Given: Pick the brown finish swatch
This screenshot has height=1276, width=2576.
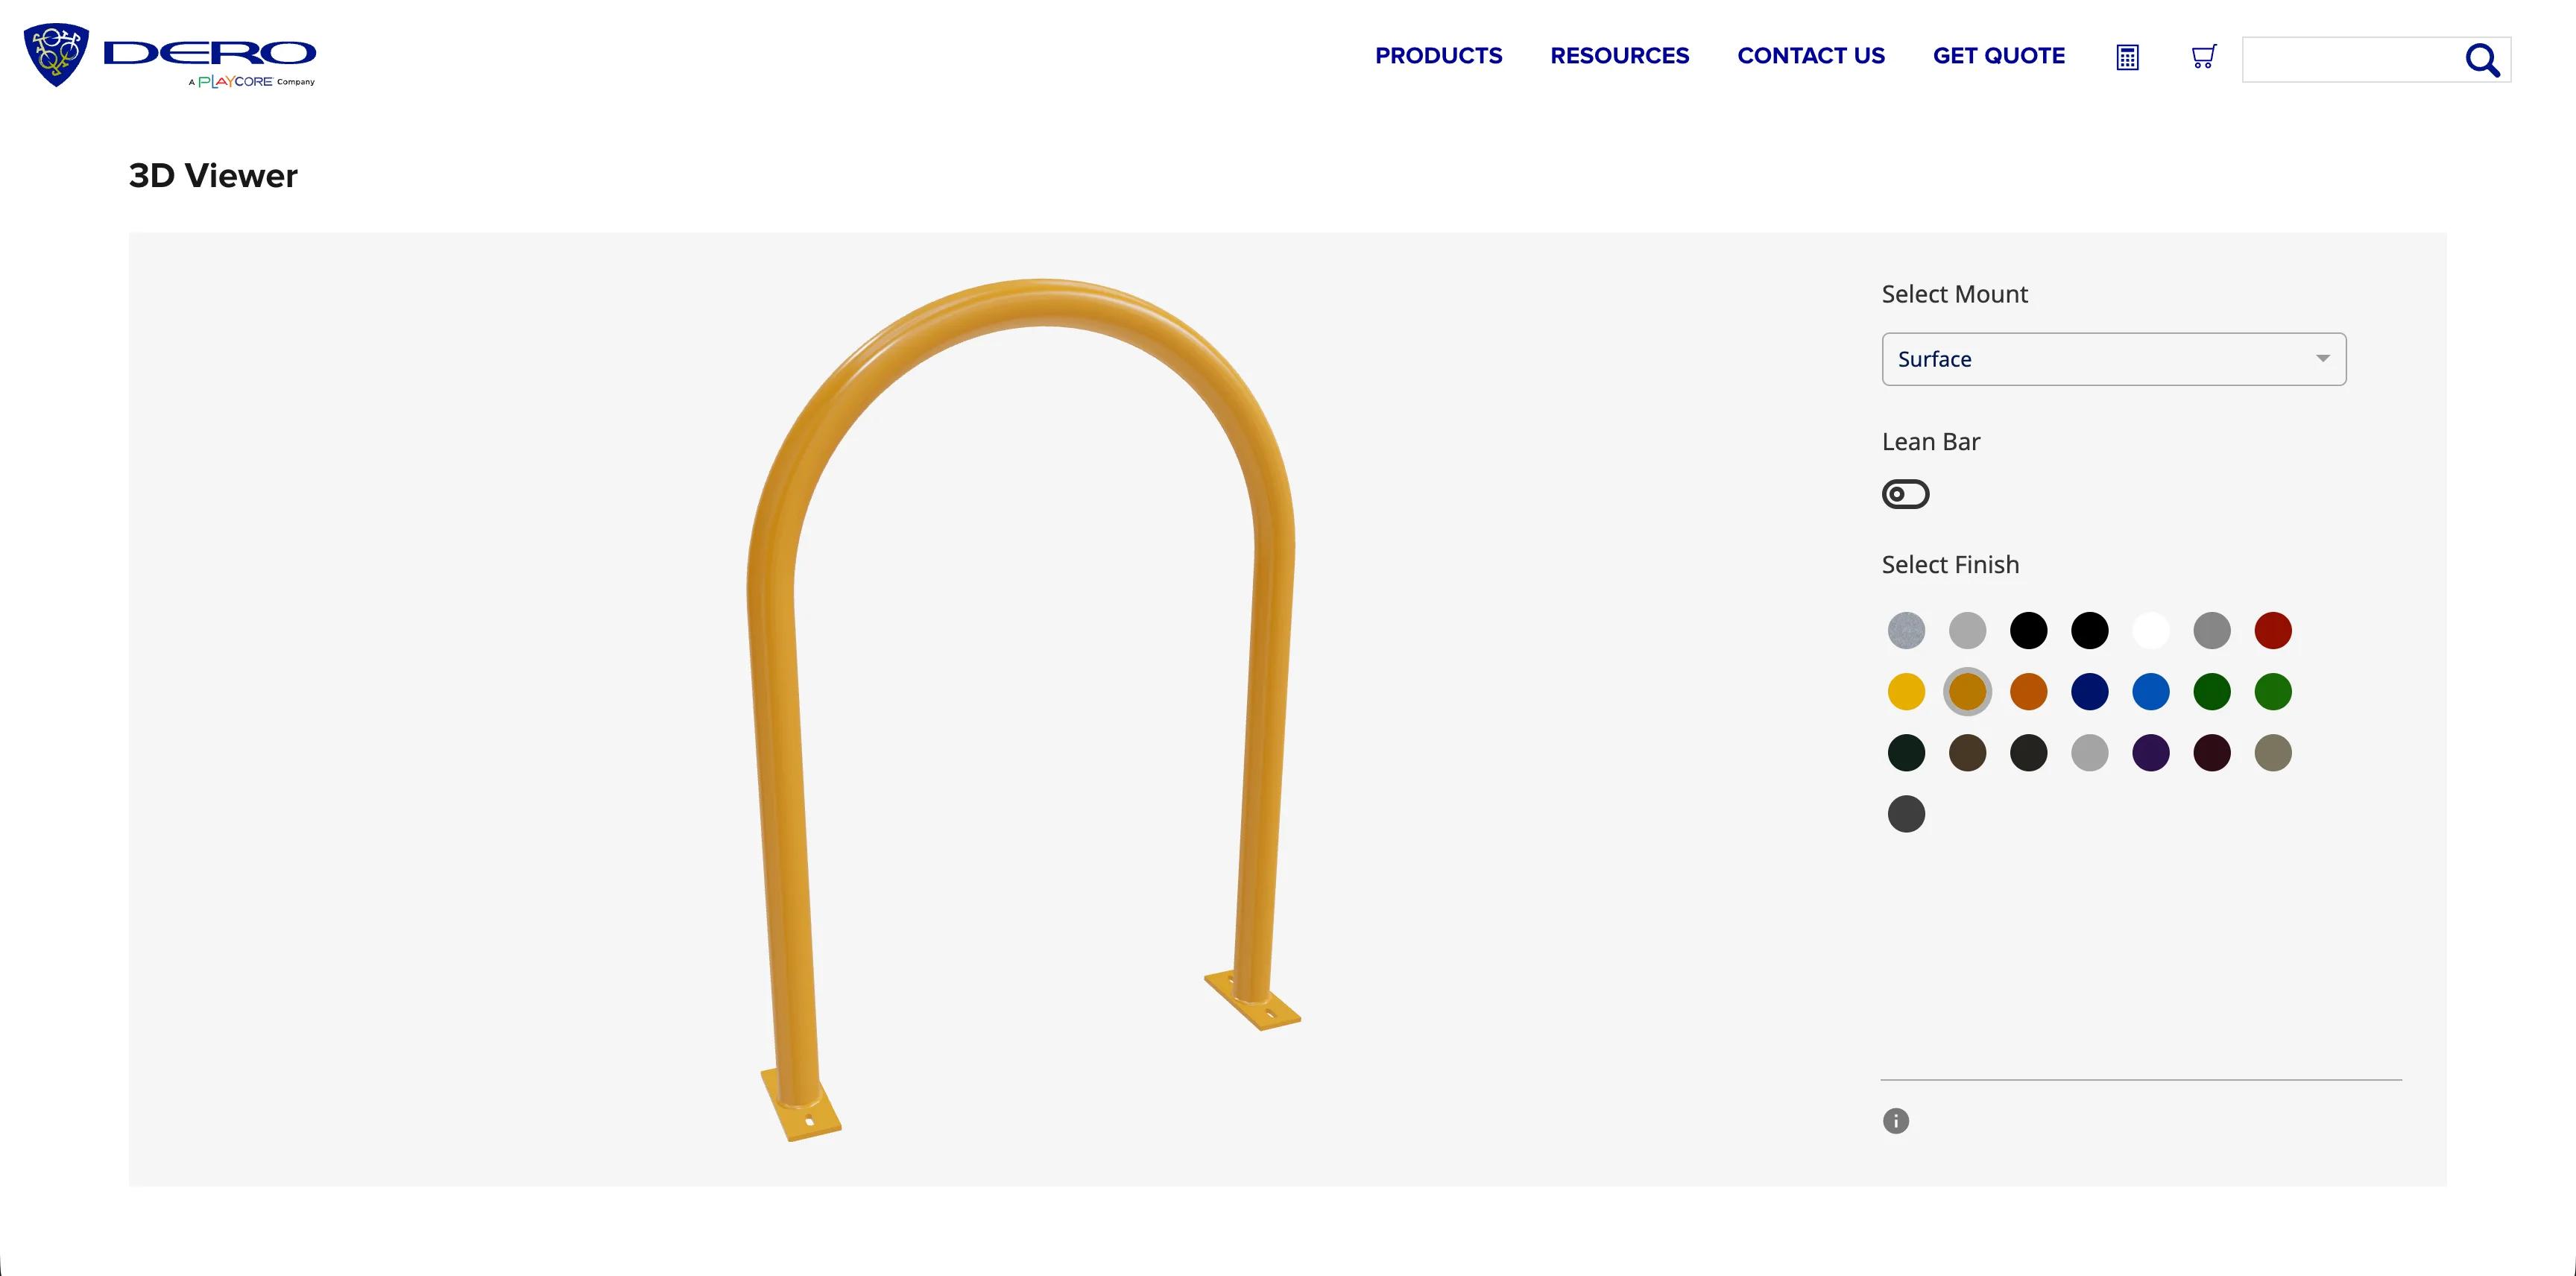Looking at the screenshot, I should tap(1967, 753).
